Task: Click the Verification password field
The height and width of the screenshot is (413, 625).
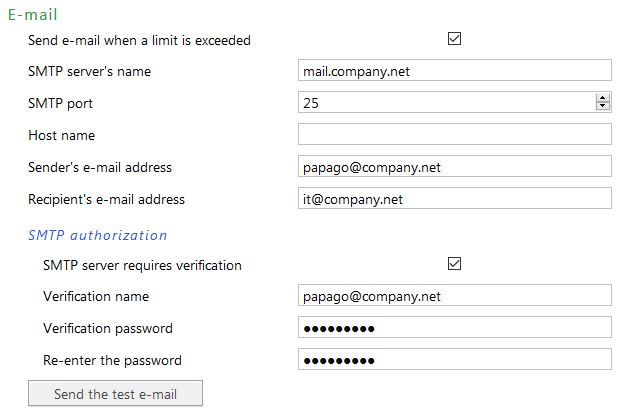Action: 454,328
